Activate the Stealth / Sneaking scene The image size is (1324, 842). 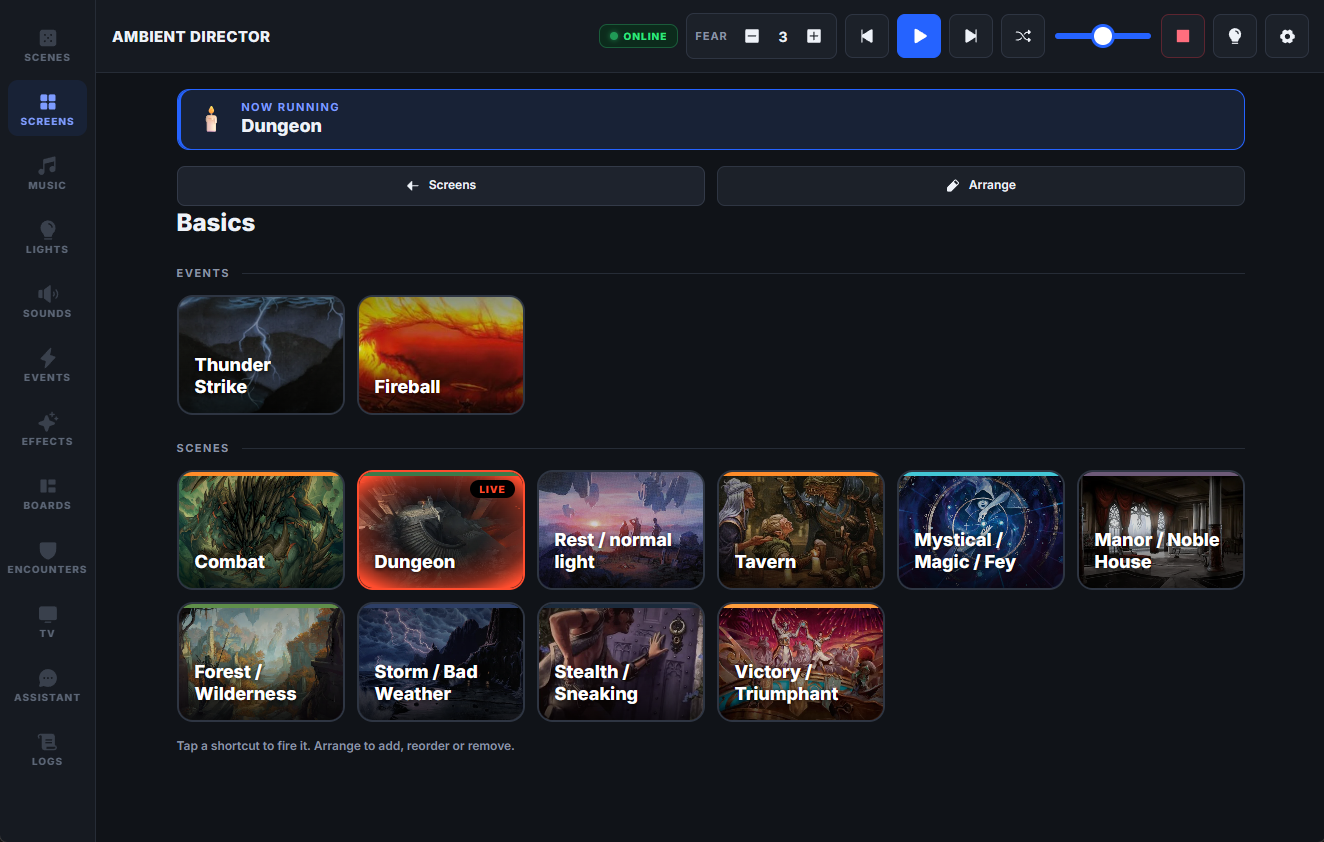click(x=621, y=662)
